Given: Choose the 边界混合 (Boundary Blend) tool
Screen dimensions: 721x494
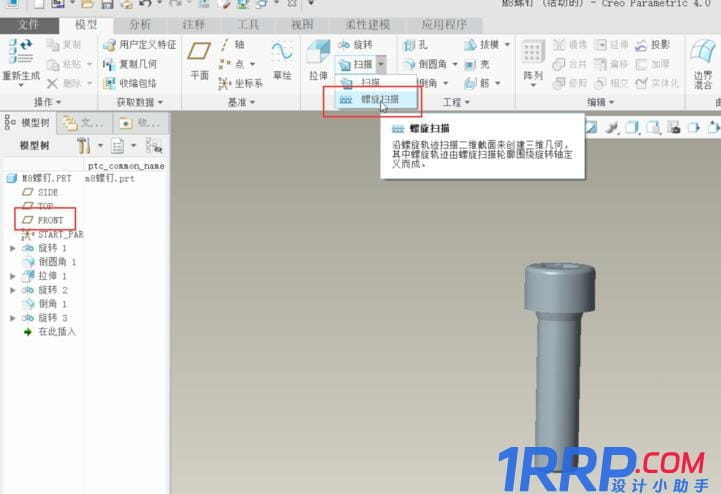Looking at the screenshot, I should [x=703, y=62].
